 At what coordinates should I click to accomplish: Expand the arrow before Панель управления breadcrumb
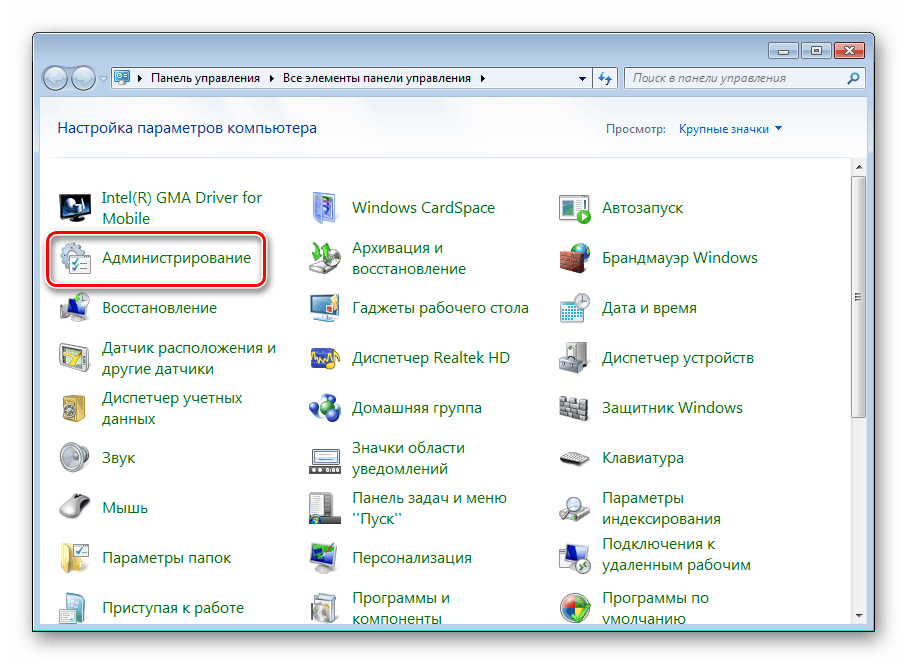point(139,78)
